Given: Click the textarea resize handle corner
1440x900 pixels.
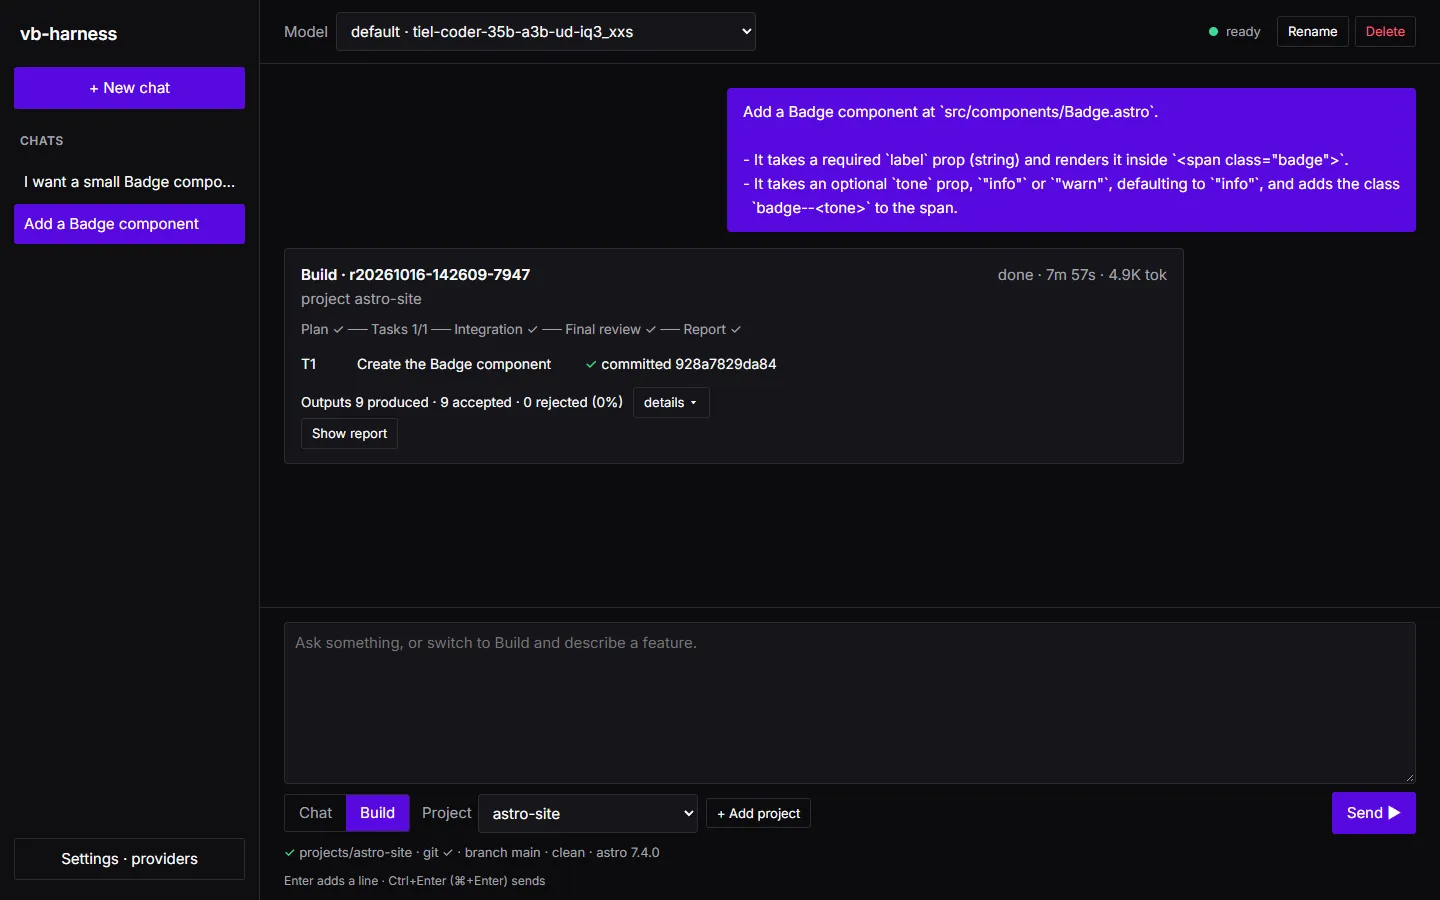Looking at the screenshot, I should 1410,777.
